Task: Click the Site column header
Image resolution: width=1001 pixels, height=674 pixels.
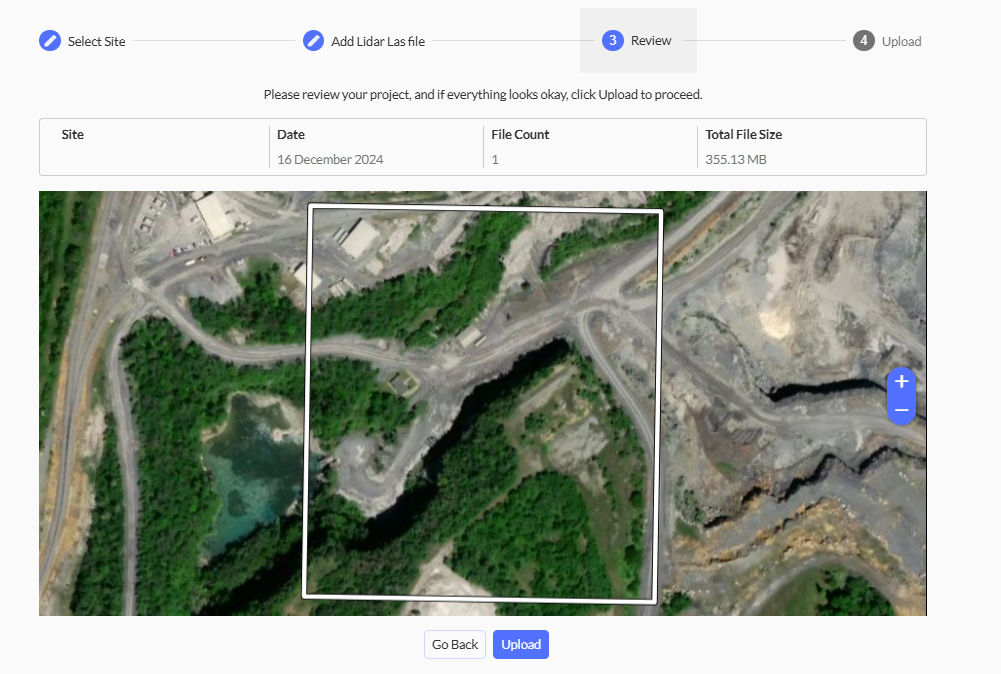Action: 73,134
